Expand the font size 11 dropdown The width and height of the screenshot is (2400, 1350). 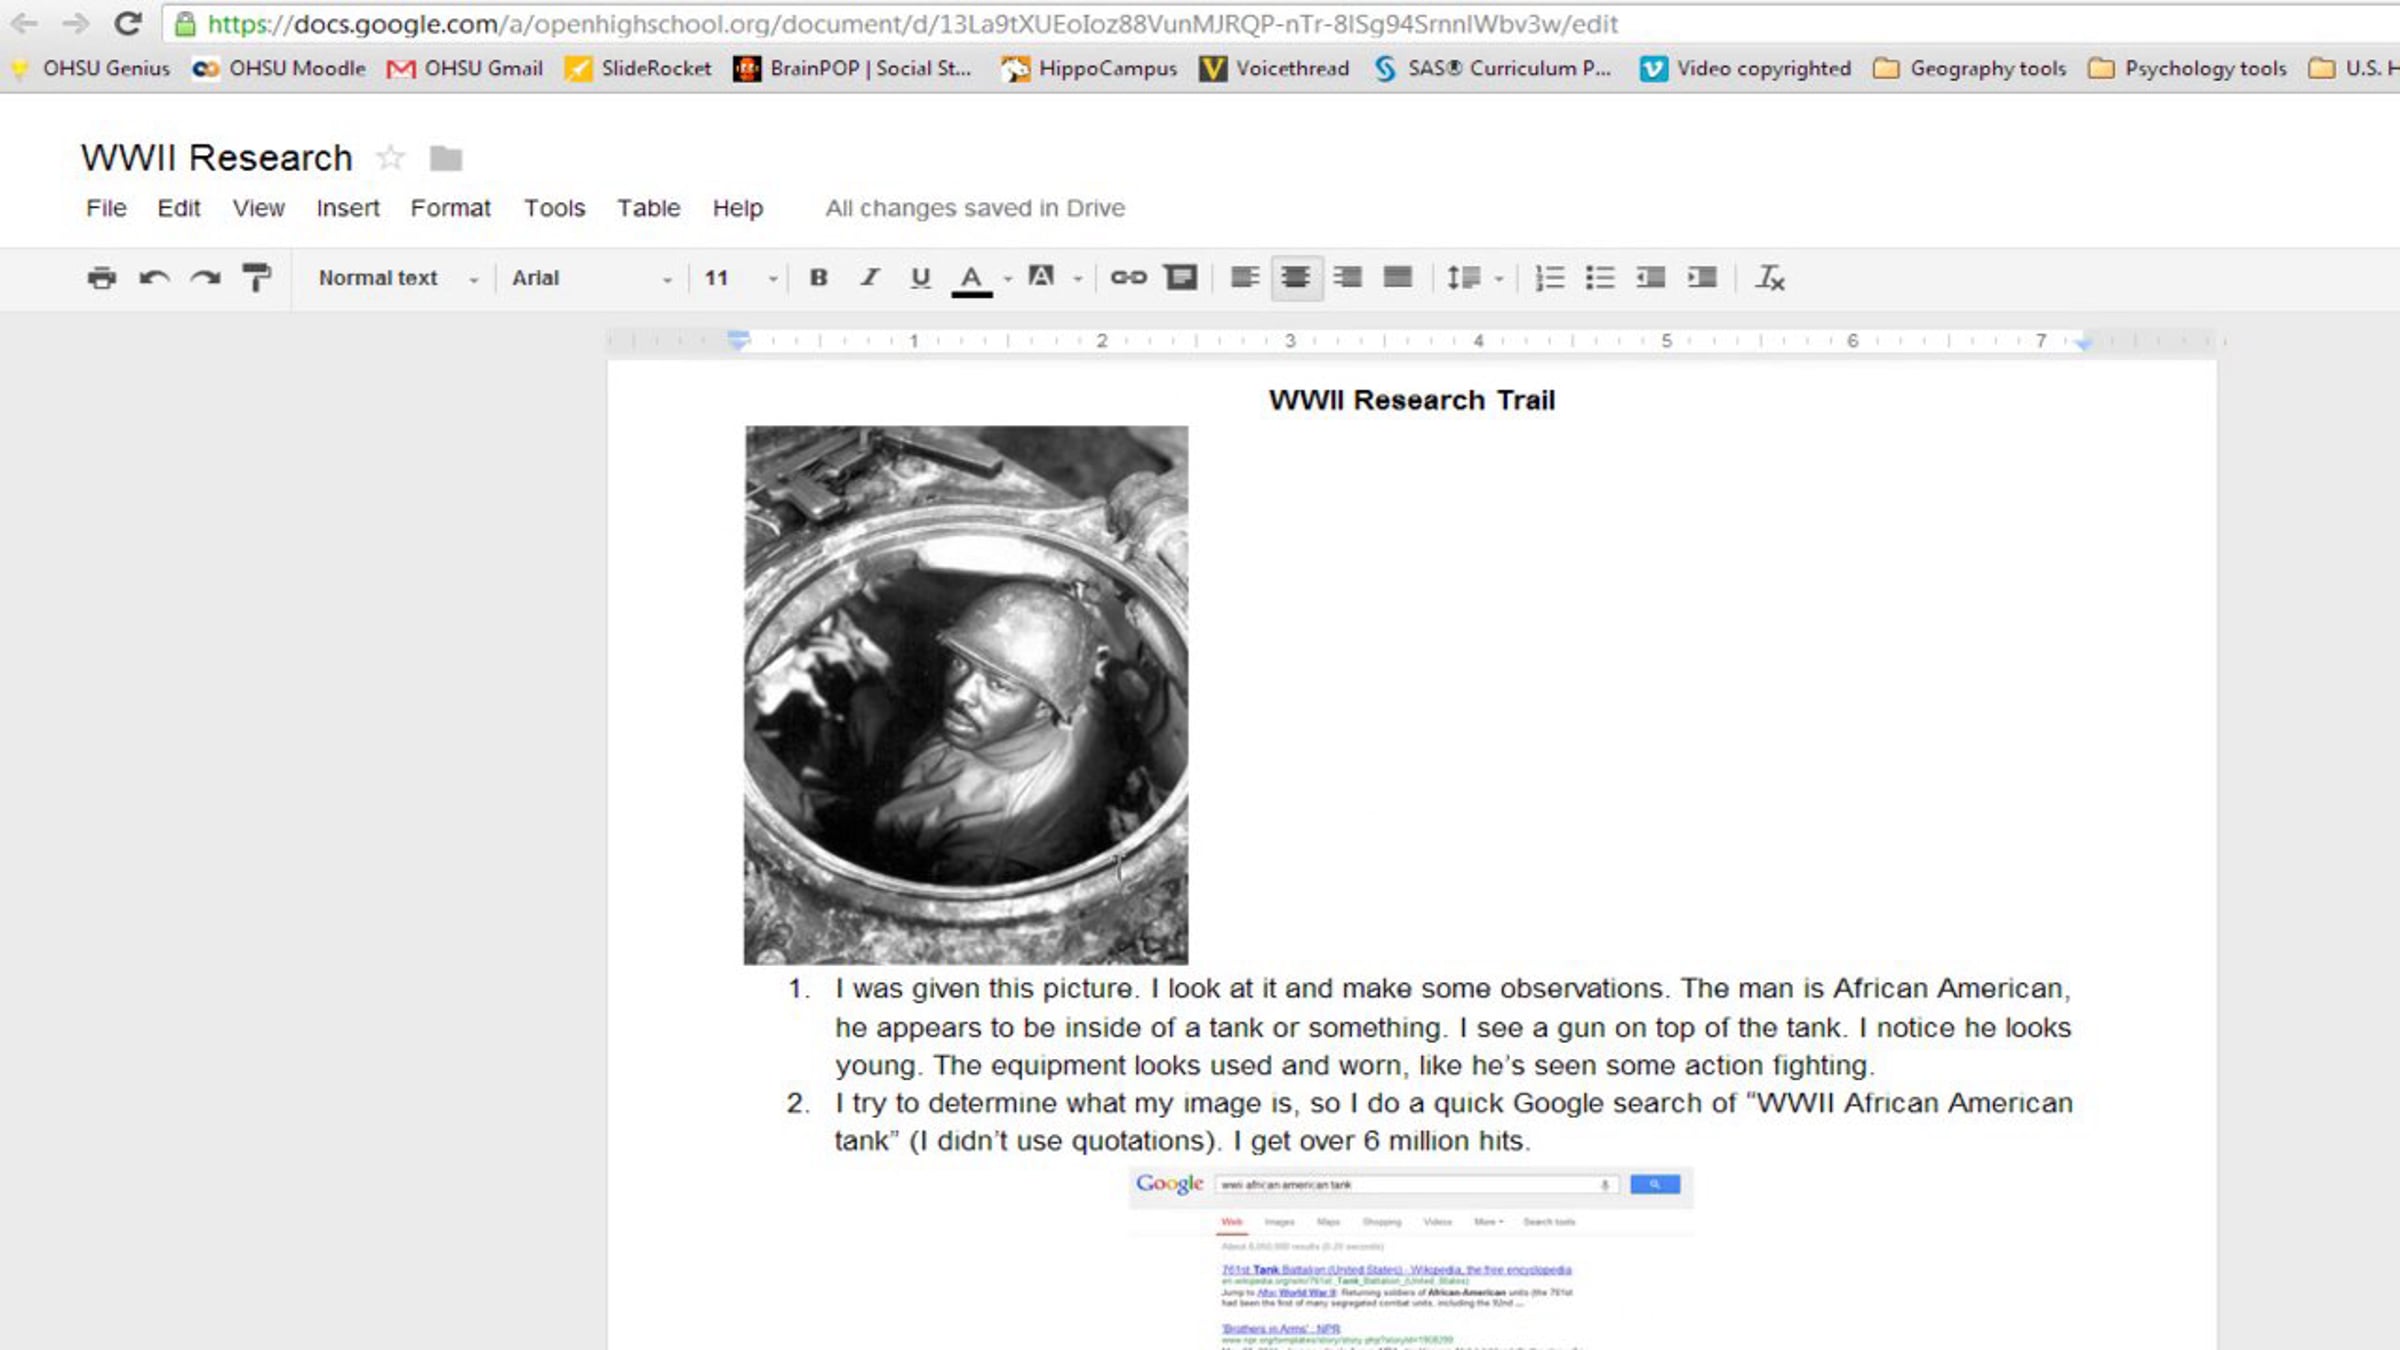pyautogui.click(x=740, y=278)
